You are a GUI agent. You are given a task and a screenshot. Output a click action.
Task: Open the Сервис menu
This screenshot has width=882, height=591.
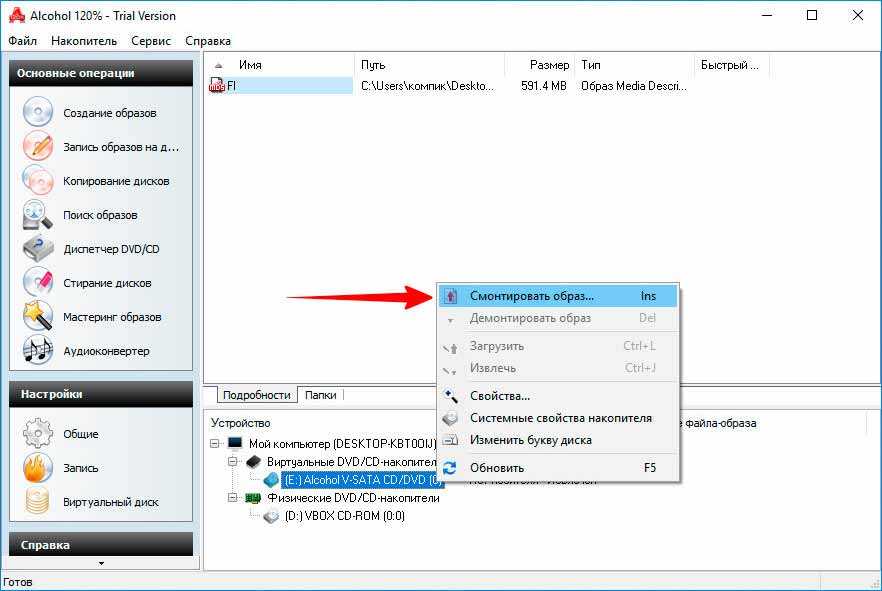tap(151, 40)
